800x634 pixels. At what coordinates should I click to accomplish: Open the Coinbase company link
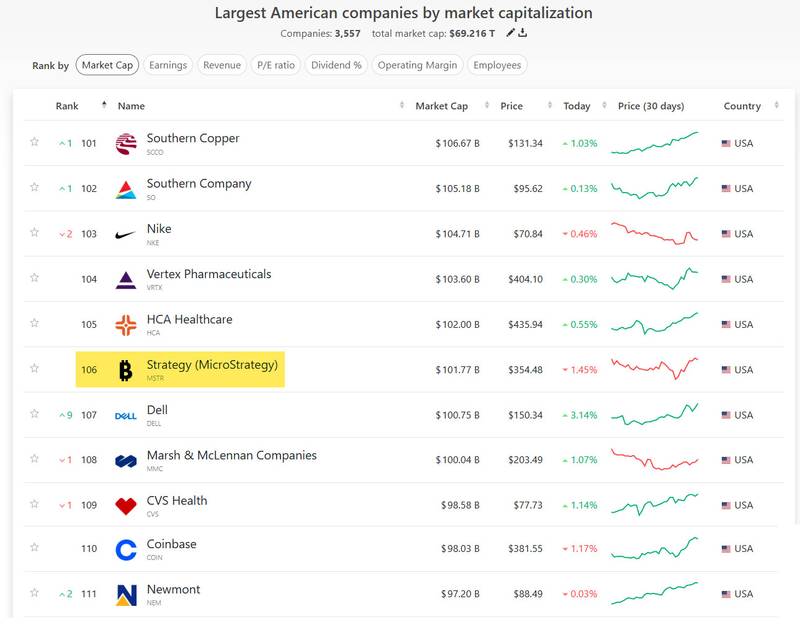pyautogui.click(x=171, y=544)
